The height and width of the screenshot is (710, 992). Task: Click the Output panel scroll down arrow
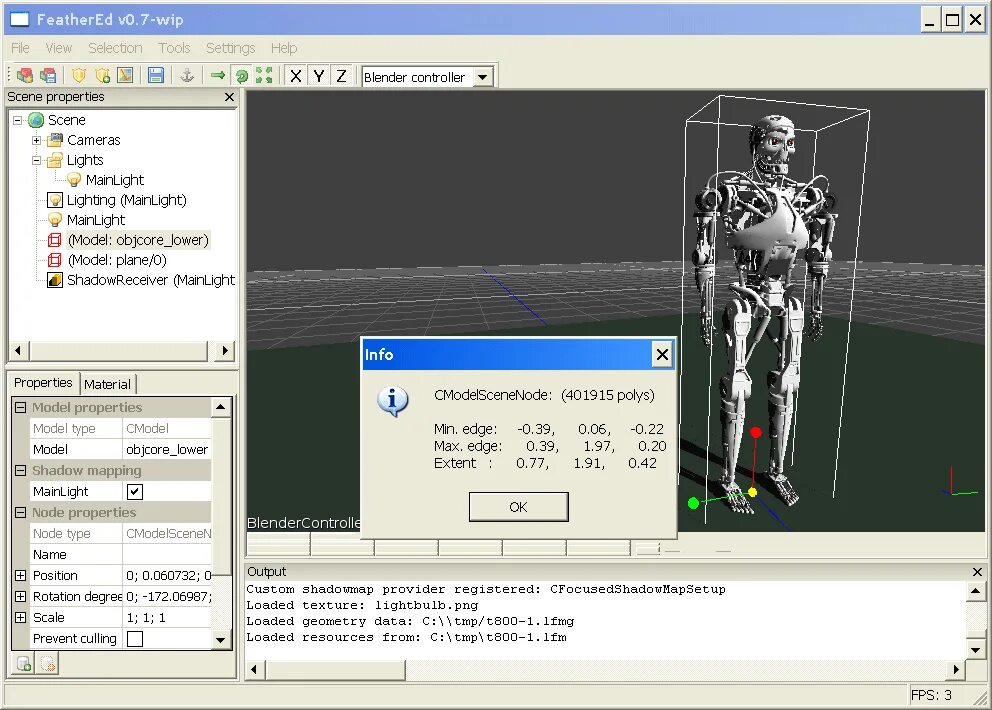tap(976, 649)
